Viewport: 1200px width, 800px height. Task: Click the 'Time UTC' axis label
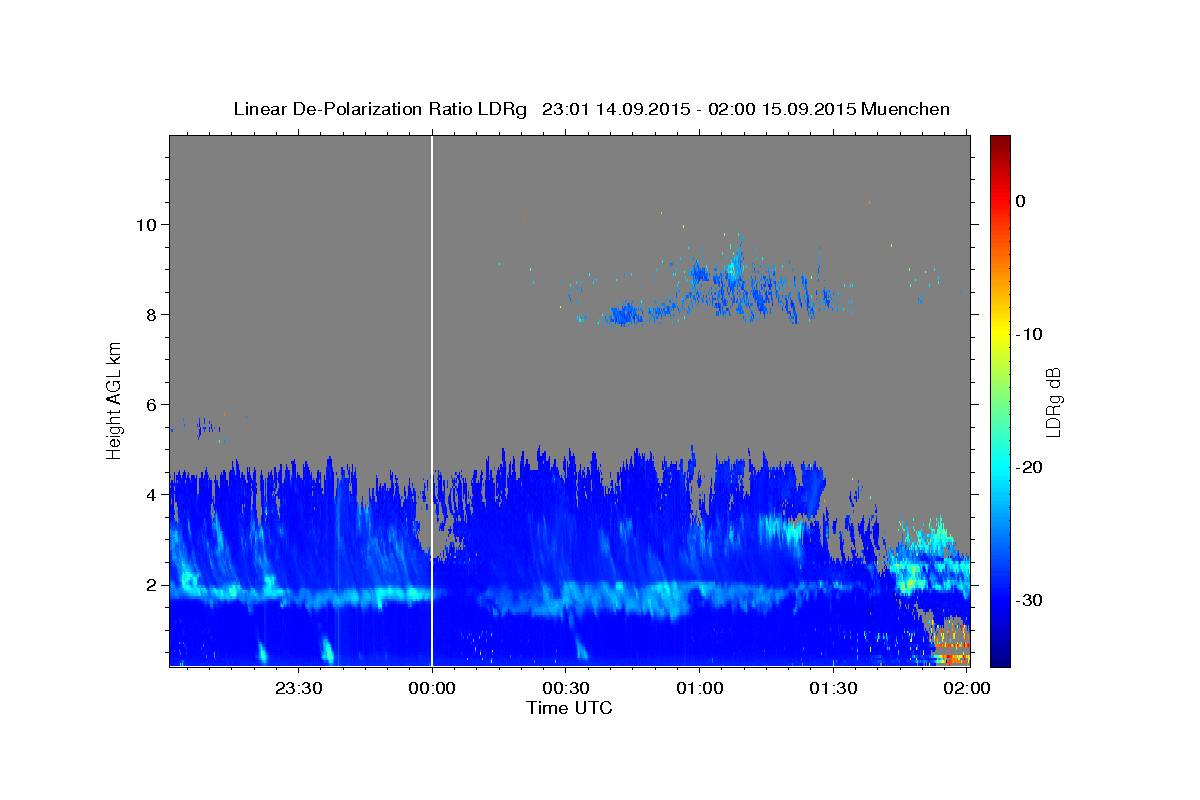[569, 708]
